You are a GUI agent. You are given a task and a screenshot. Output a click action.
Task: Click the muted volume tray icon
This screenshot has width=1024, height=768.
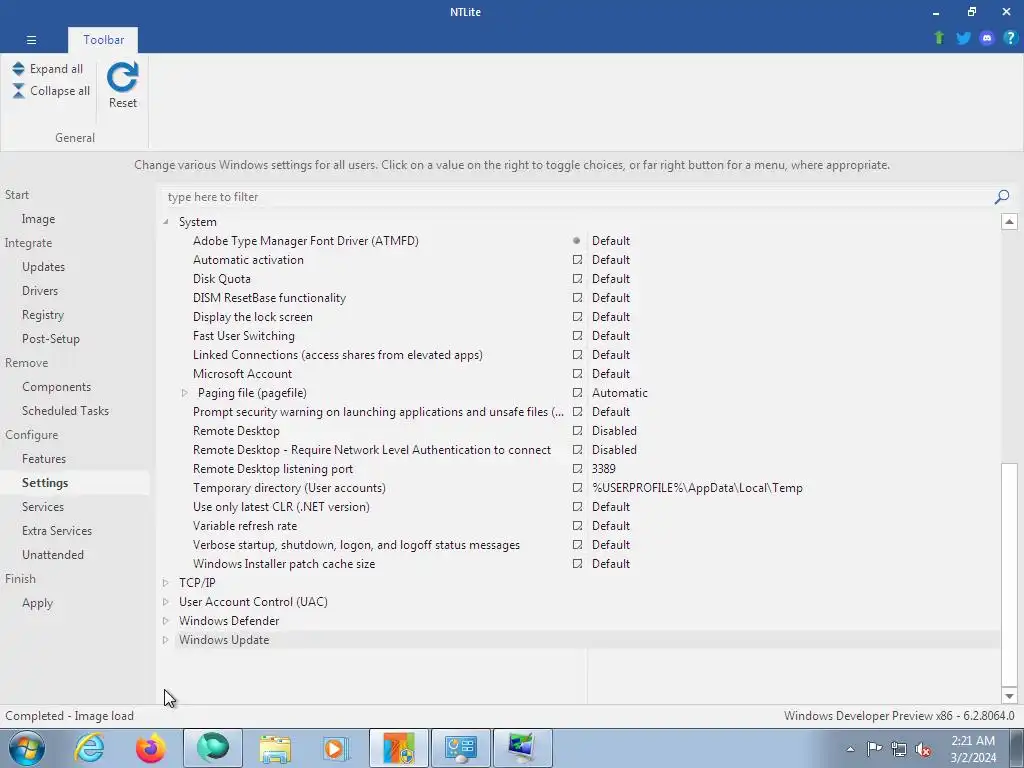[923, 749]
